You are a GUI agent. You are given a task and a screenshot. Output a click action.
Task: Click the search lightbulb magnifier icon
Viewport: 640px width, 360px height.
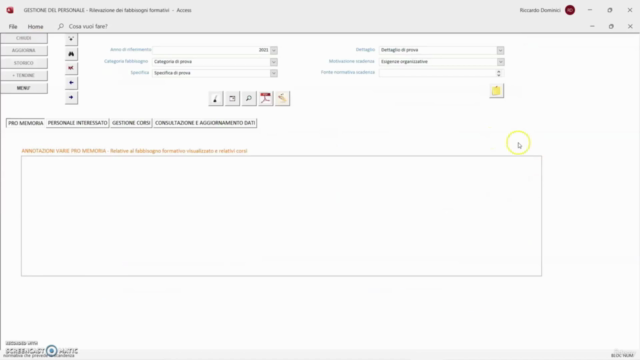(61, 26)
